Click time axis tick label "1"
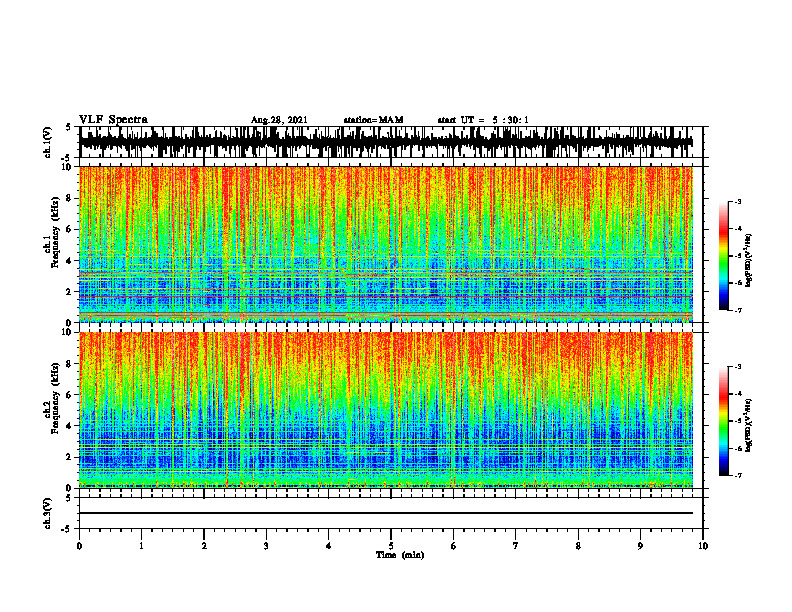The width and height of the screenshot is (792, 612). pos(141,546)
